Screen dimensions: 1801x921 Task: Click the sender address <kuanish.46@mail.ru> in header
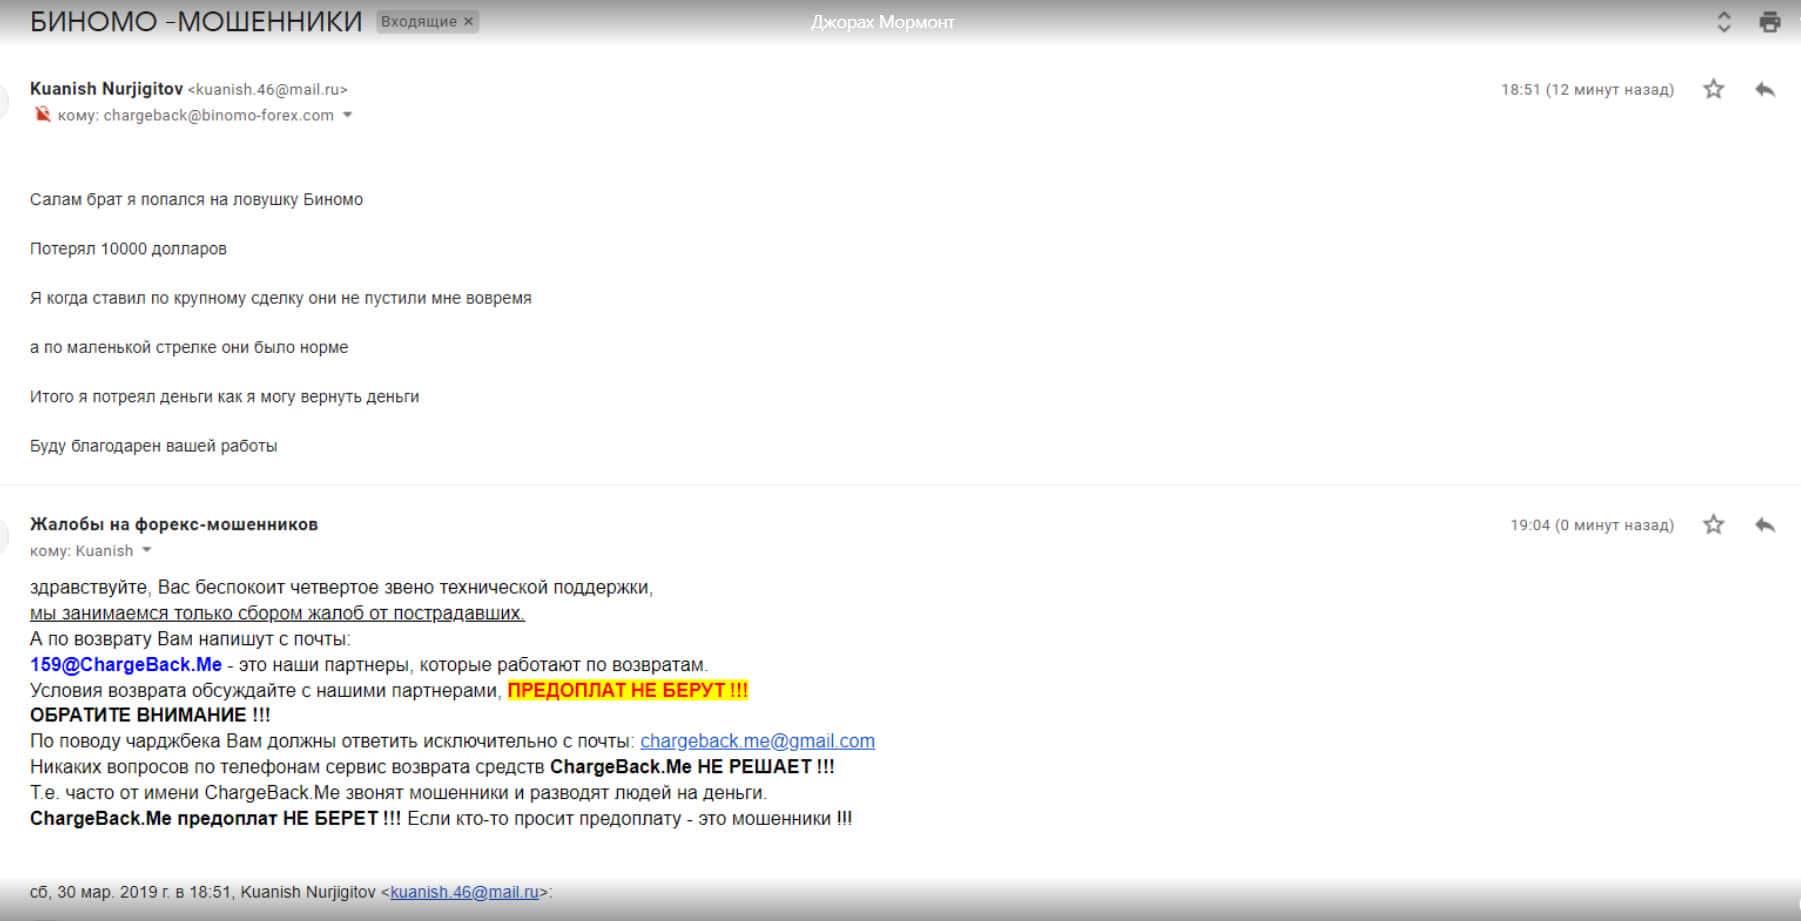tap(268, 89)
